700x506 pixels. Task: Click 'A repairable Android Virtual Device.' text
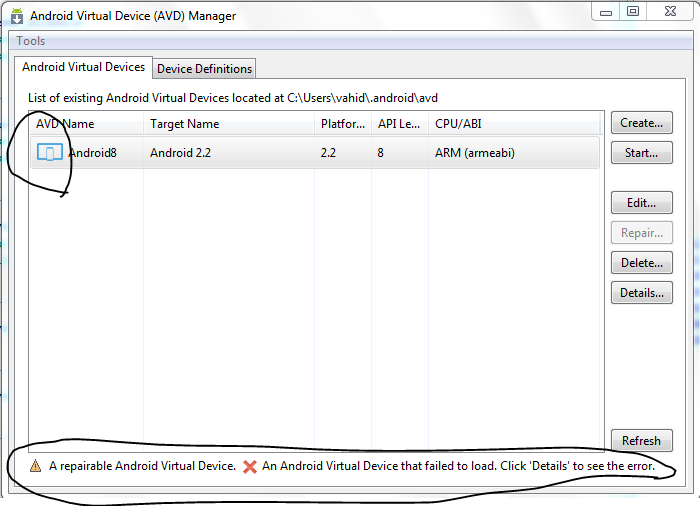coord(142,466)
